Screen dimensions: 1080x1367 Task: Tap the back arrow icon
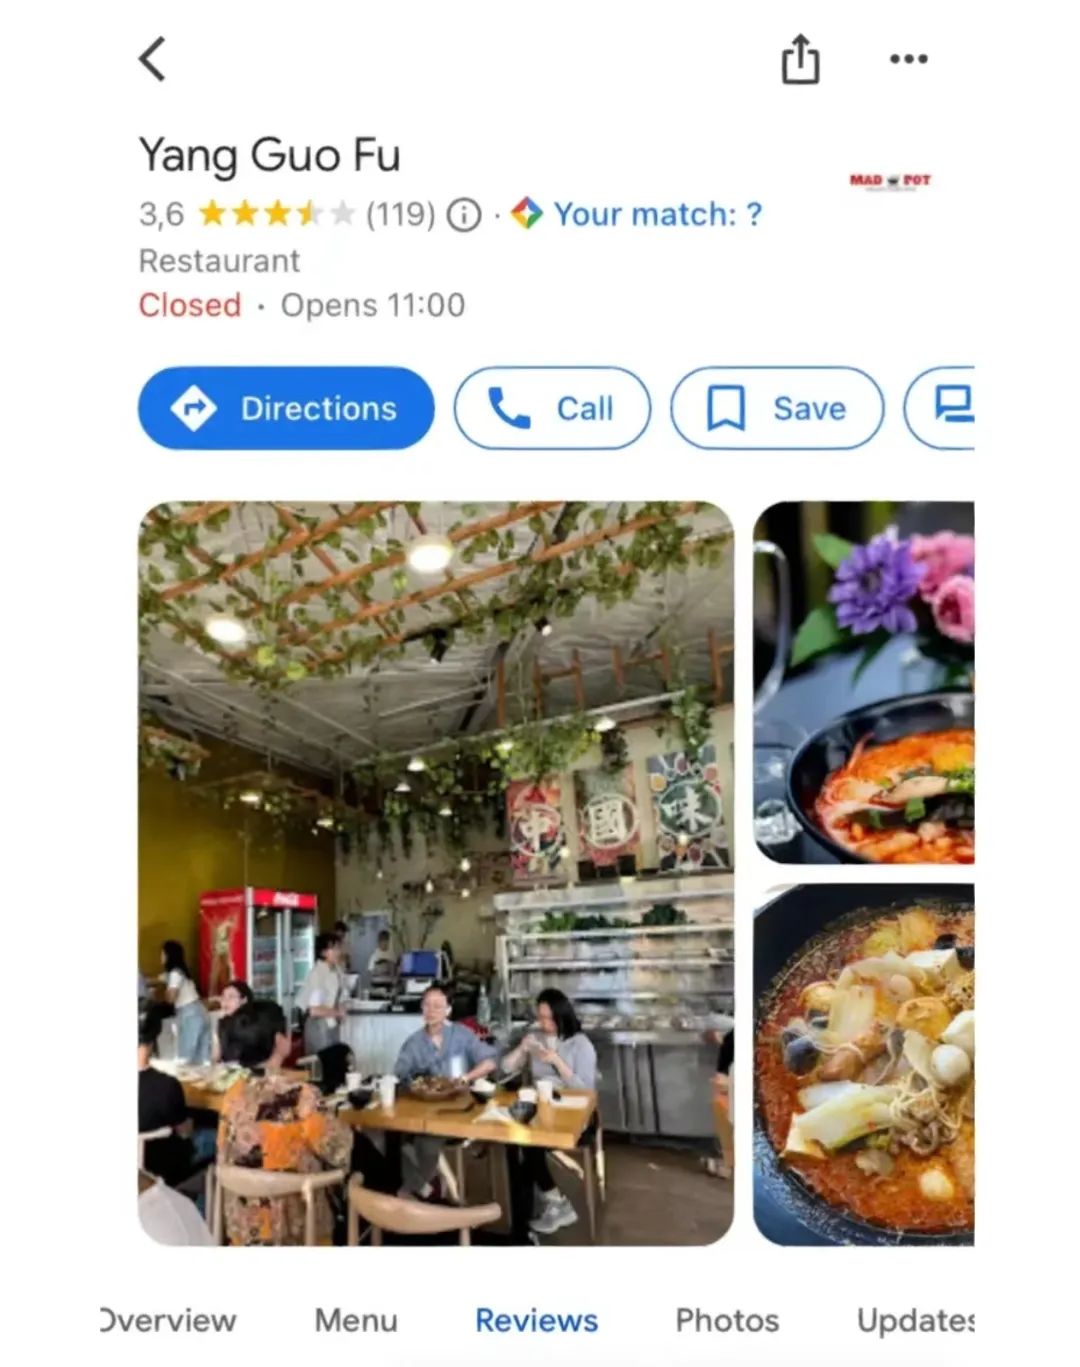[x=152, y=59]
